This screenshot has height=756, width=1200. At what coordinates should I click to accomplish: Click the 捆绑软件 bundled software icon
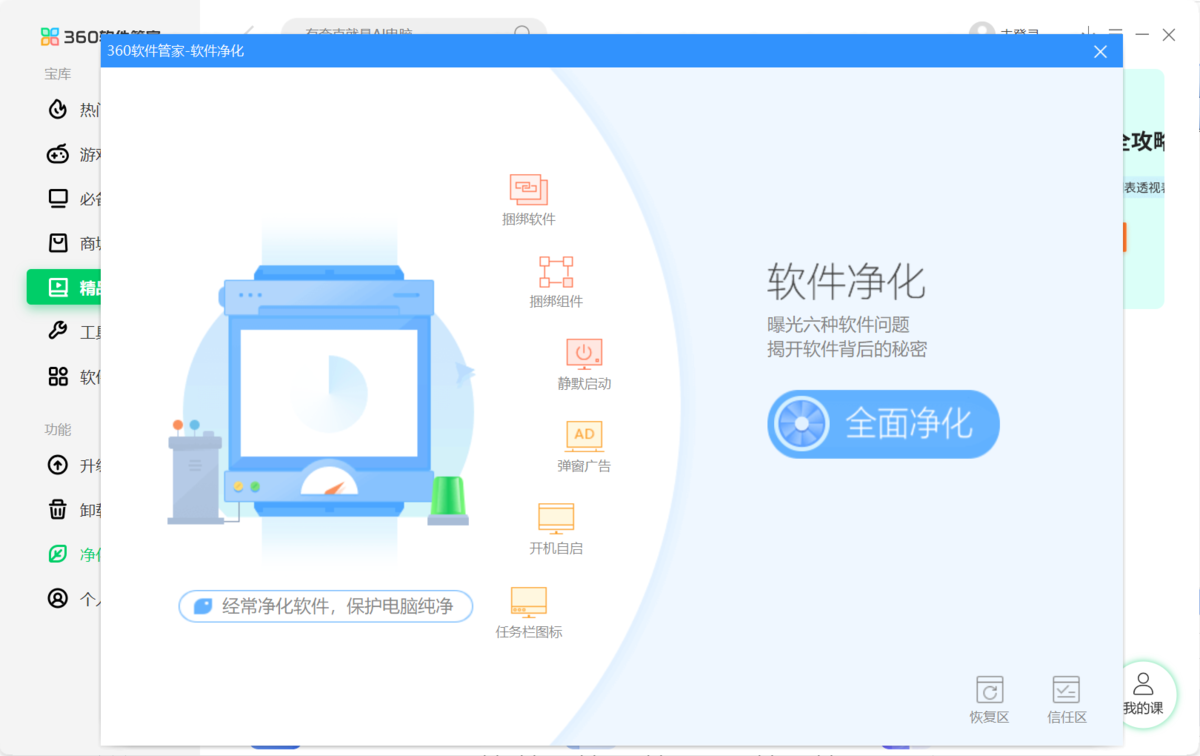pos(529,189)
